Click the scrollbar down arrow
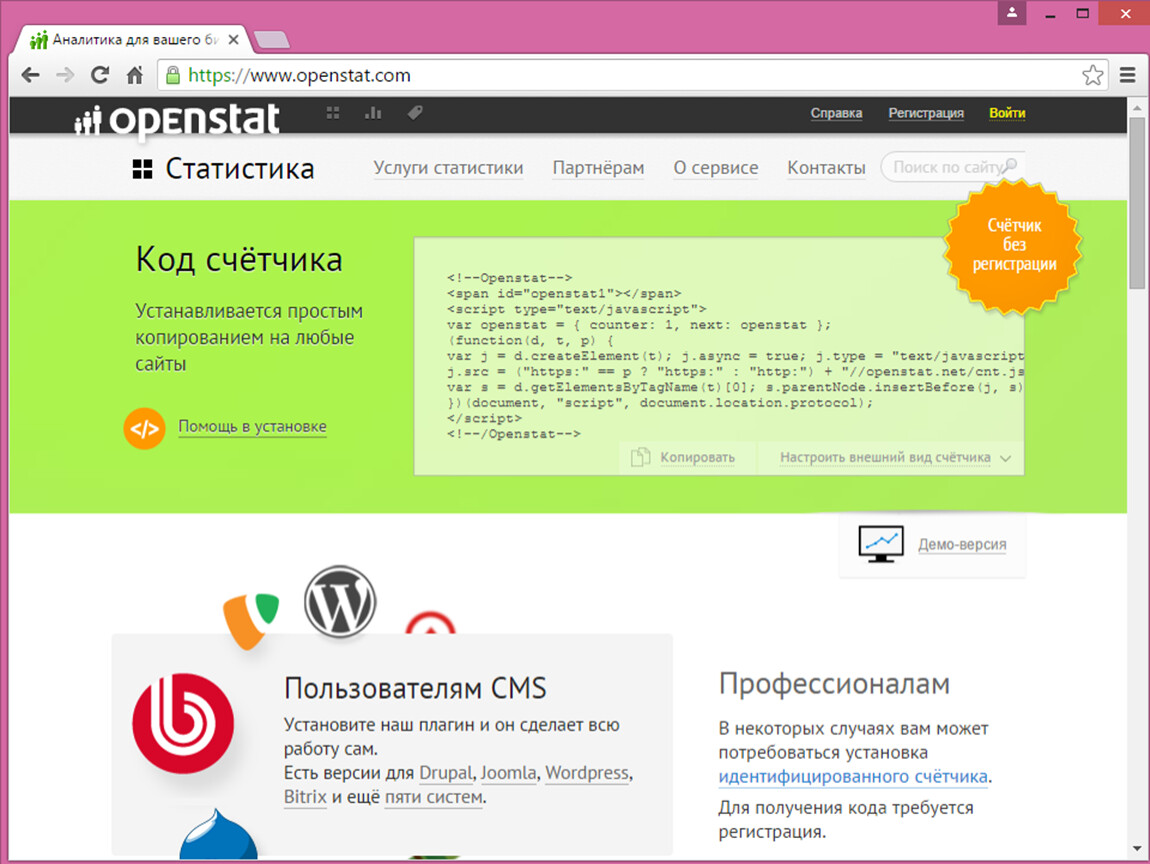Viewport: 1150px width, 864px height. [x=1137, y=849]
